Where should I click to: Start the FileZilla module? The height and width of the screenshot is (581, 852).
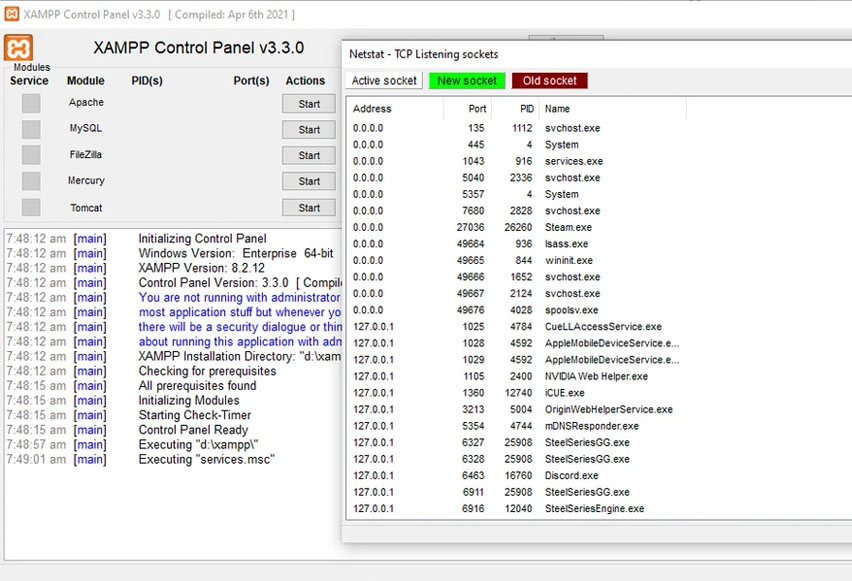(308, 155)
